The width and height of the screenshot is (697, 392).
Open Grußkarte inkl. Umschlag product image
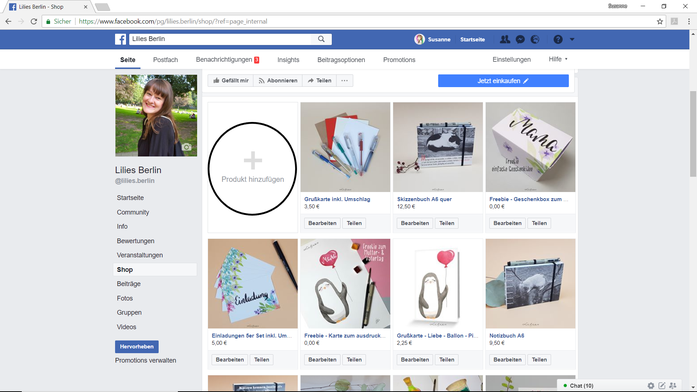pos(345,147)
